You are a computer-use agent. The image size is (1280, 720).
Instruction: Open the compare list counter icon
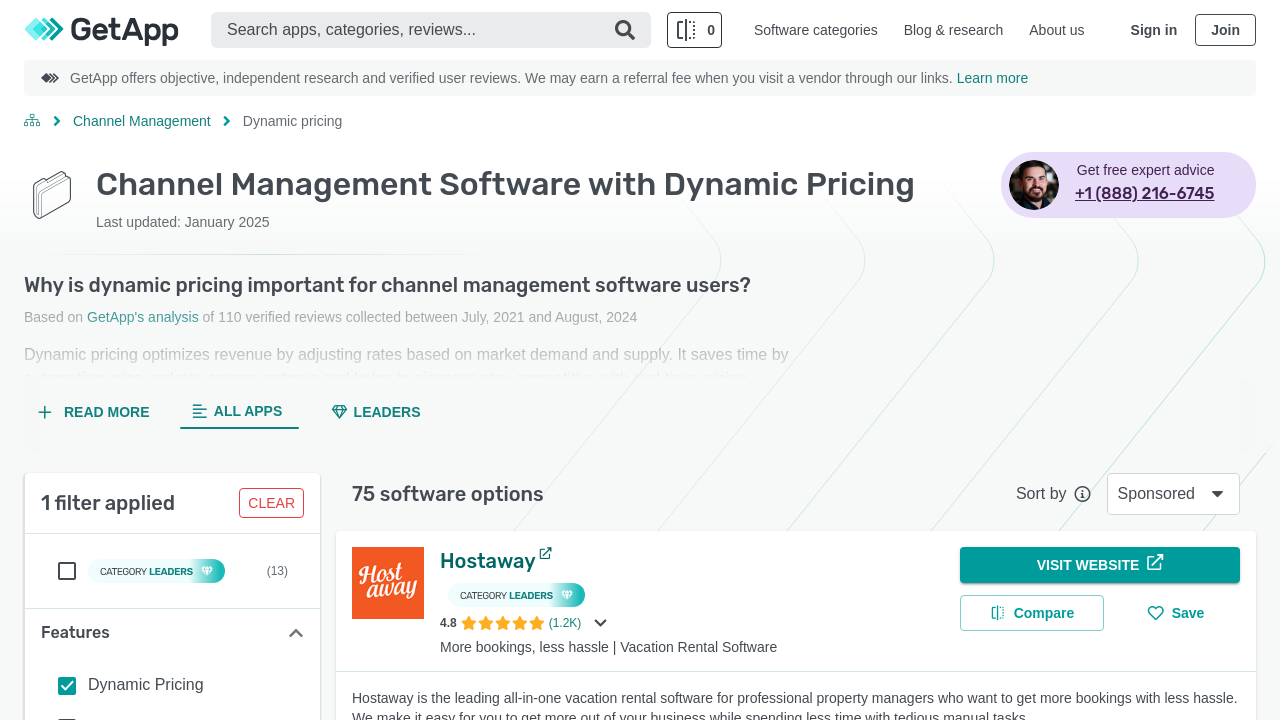point(694,30)
